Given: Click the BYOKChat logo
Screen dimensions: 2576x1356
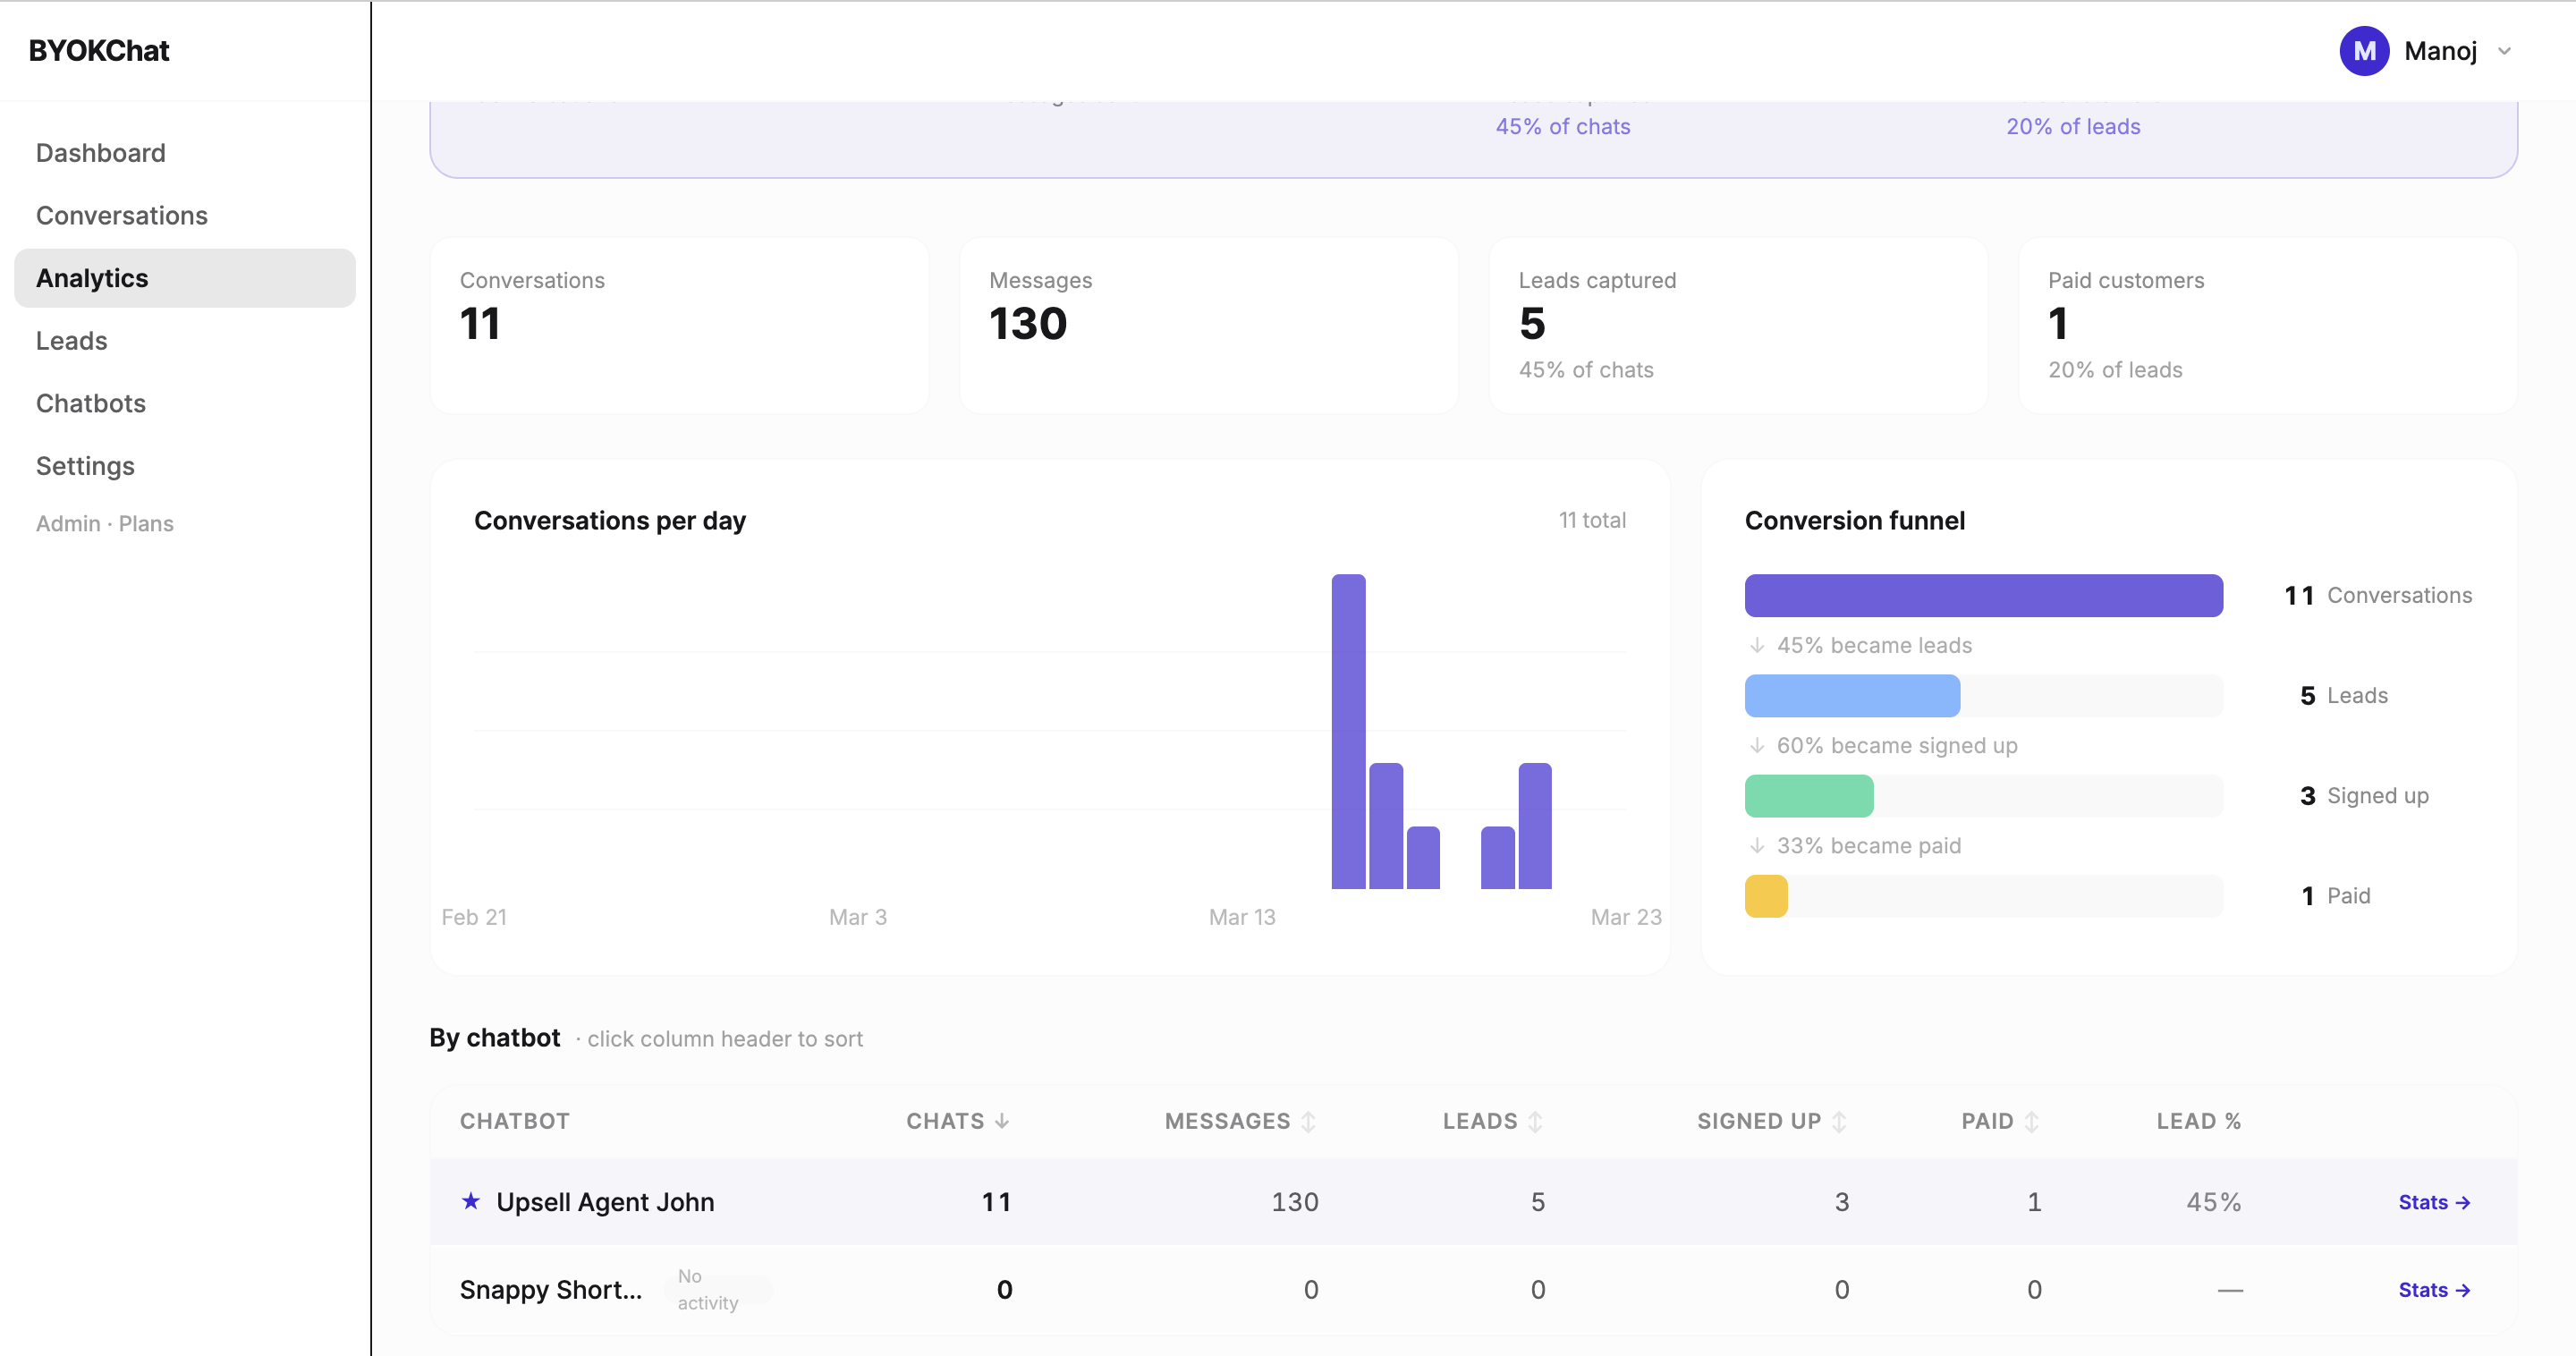Looking at the screenshot, I should (x=99, y=51).
